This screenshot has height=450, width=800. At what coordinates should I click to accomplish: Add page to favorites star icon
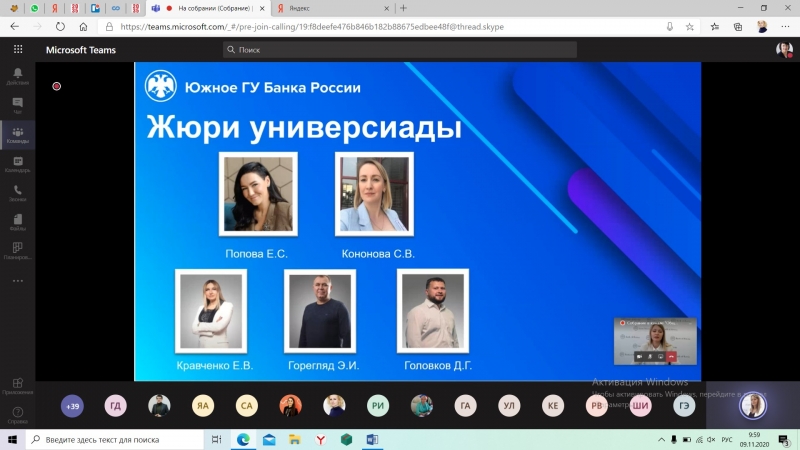pos(690,27)
